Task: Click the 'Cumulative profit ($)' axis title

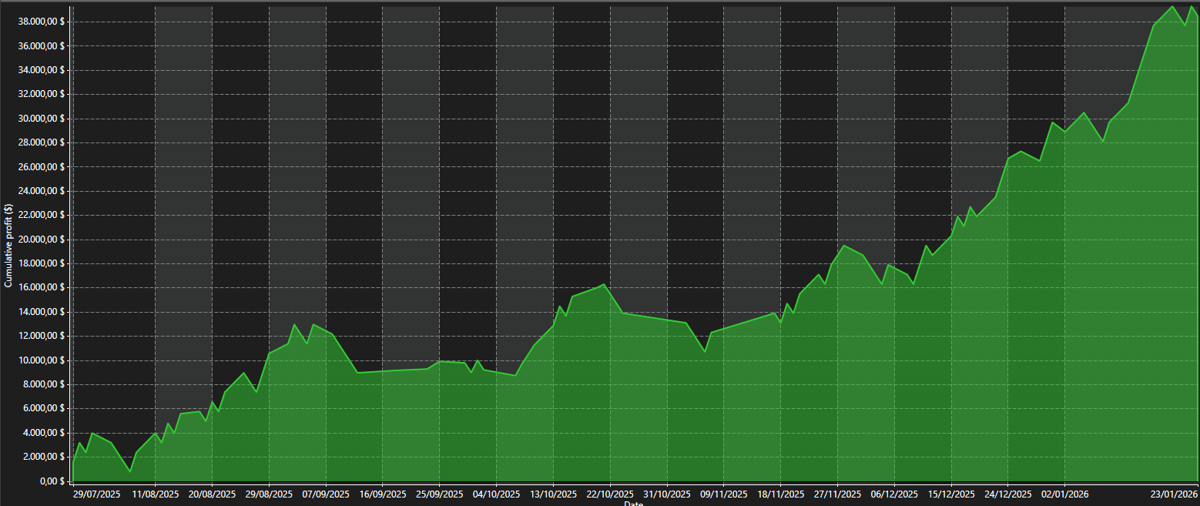Action: click(8, 246)
